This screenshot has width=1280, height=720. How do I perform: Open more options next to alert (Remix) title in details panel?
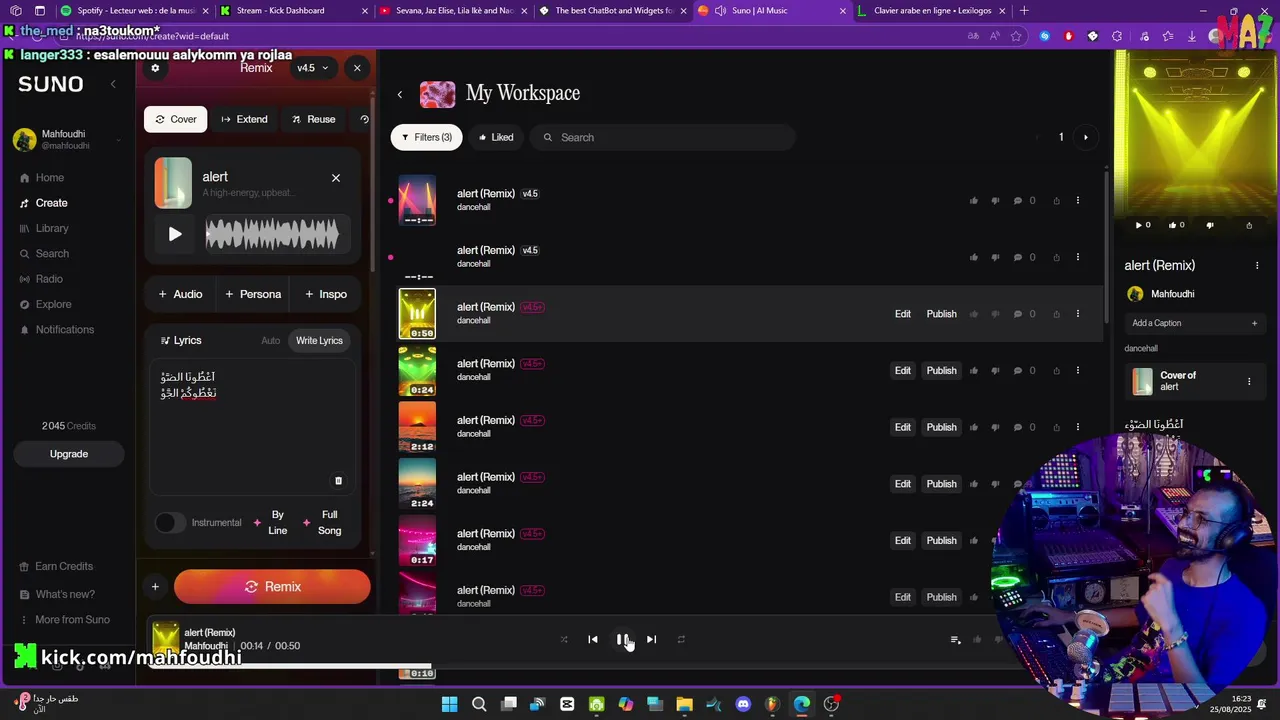tap(1257, 266)
